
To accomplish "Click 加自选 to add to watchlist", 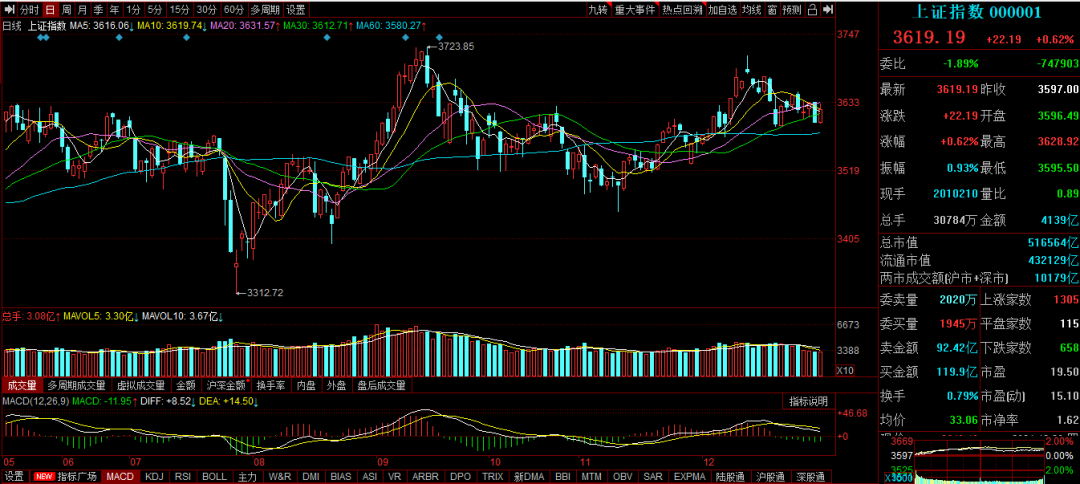I will [723, 10].
